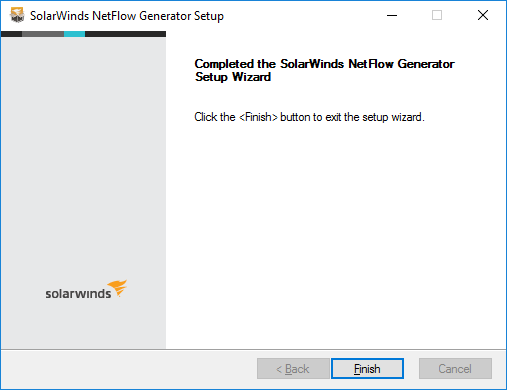Click the orange SolarWinds flame logo icon
Screen dimensions: 508x391
118,288
